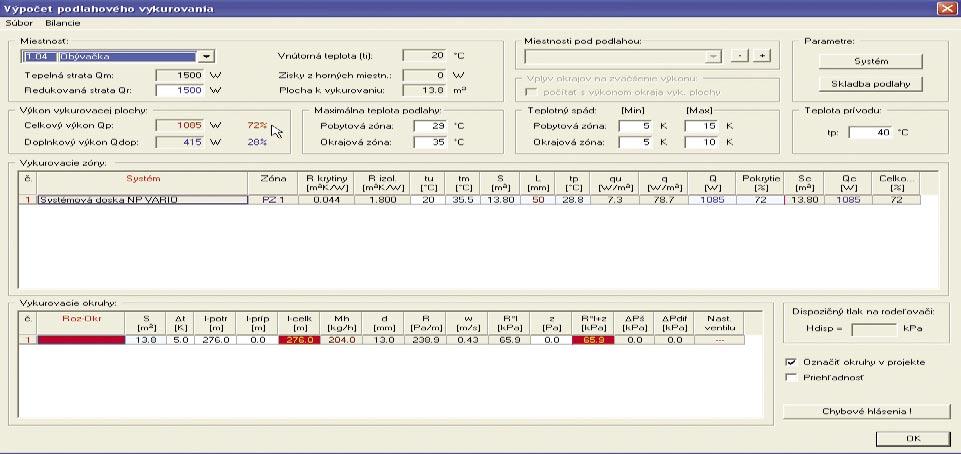961x454 pixels.
Task: Click the Pokrytie cell in zones table
Action: pyautogui.click(x=760, y=200)
